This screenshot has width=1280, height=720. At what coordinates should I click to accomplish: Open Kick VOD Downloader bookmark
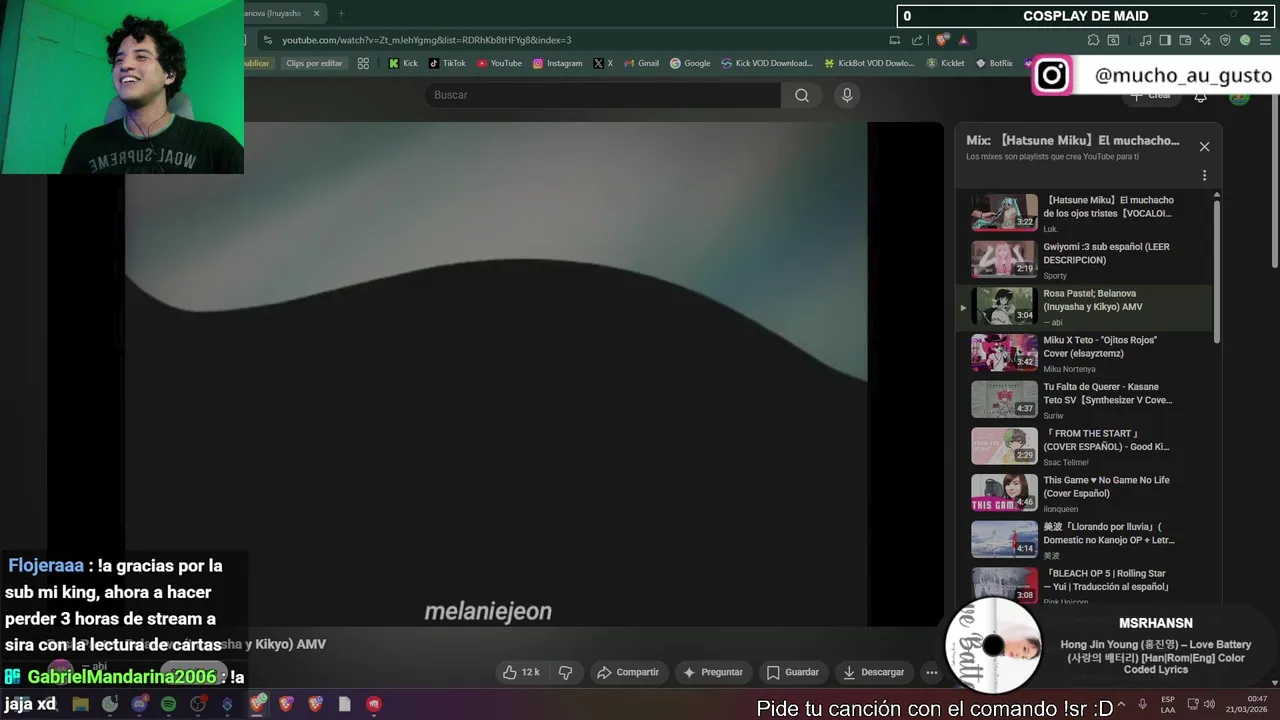767,63
